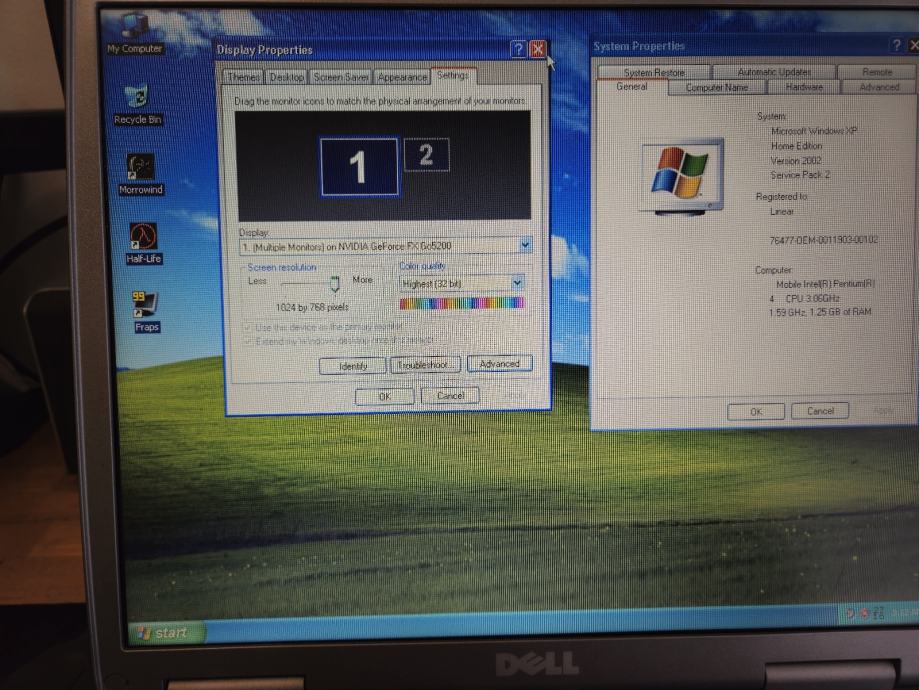
Task: Click the System Properties help question-mark button
Action: 896,45
